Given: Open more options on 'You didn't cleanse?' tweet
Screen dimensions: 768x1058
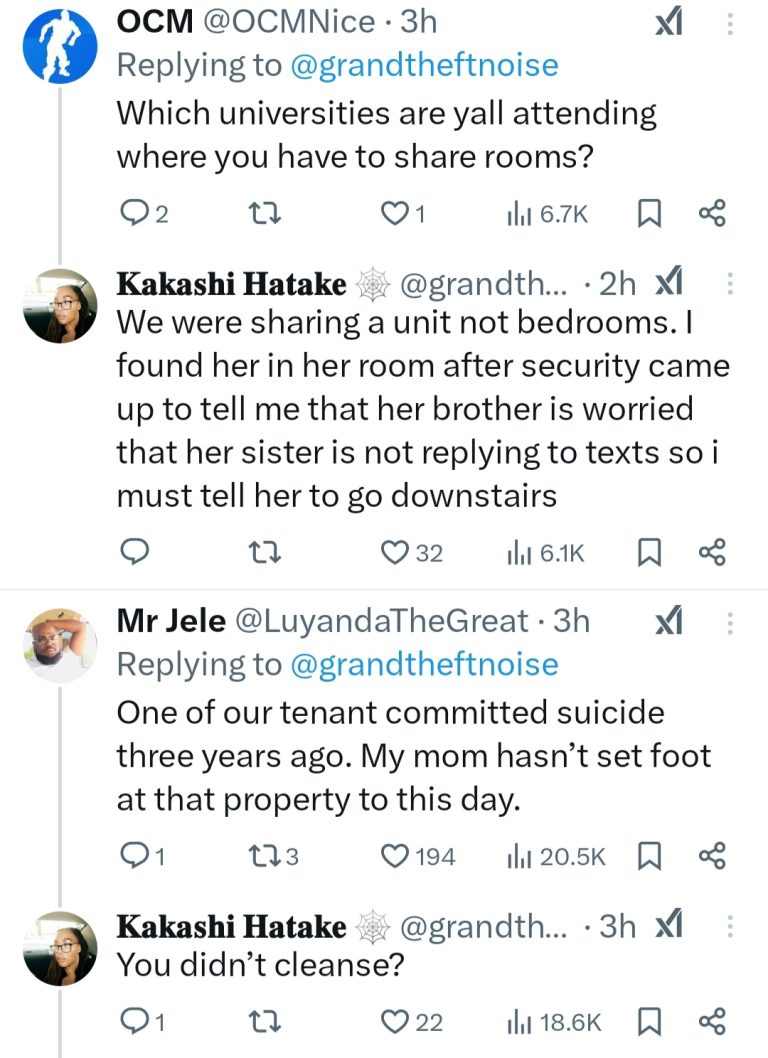Looking at the screenshot, I should [x=729, y=926].
